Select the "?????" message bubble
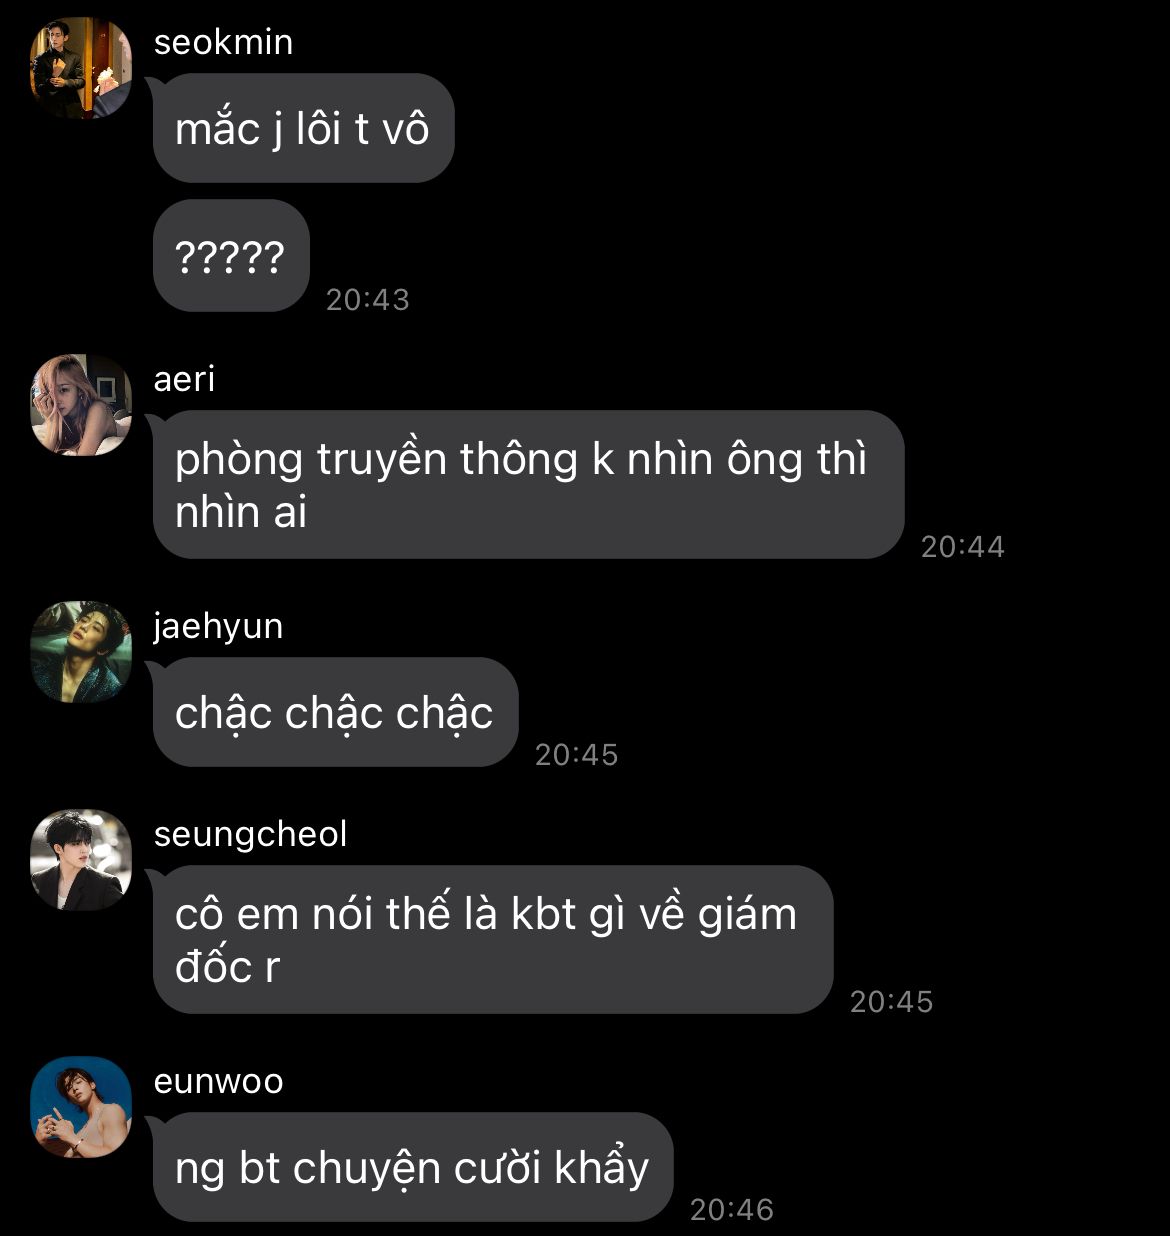Screen dimensions: 1170x1236 point(231,256)
